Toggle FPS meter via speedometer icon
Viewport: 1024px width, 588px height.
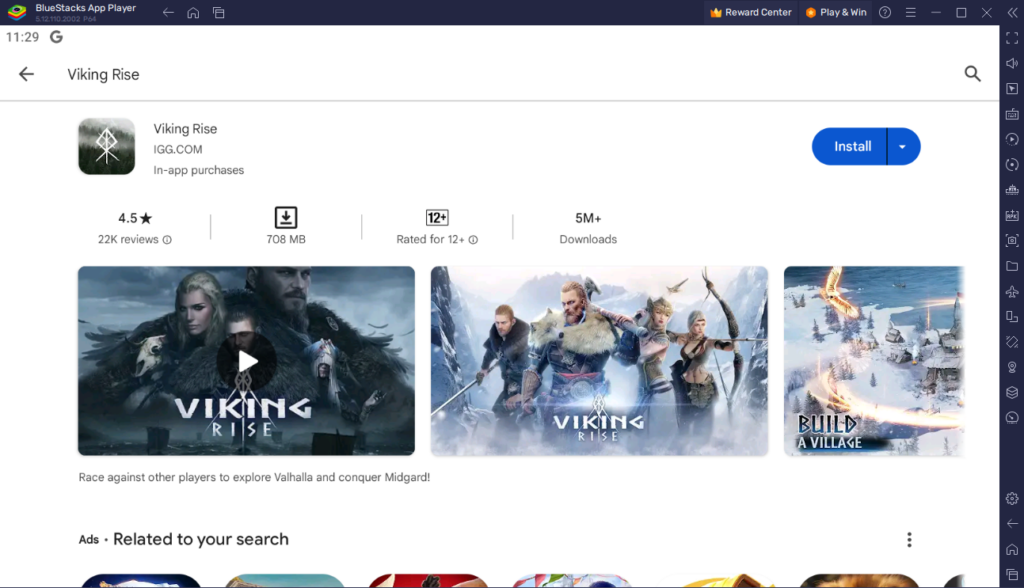[1011, 417]
